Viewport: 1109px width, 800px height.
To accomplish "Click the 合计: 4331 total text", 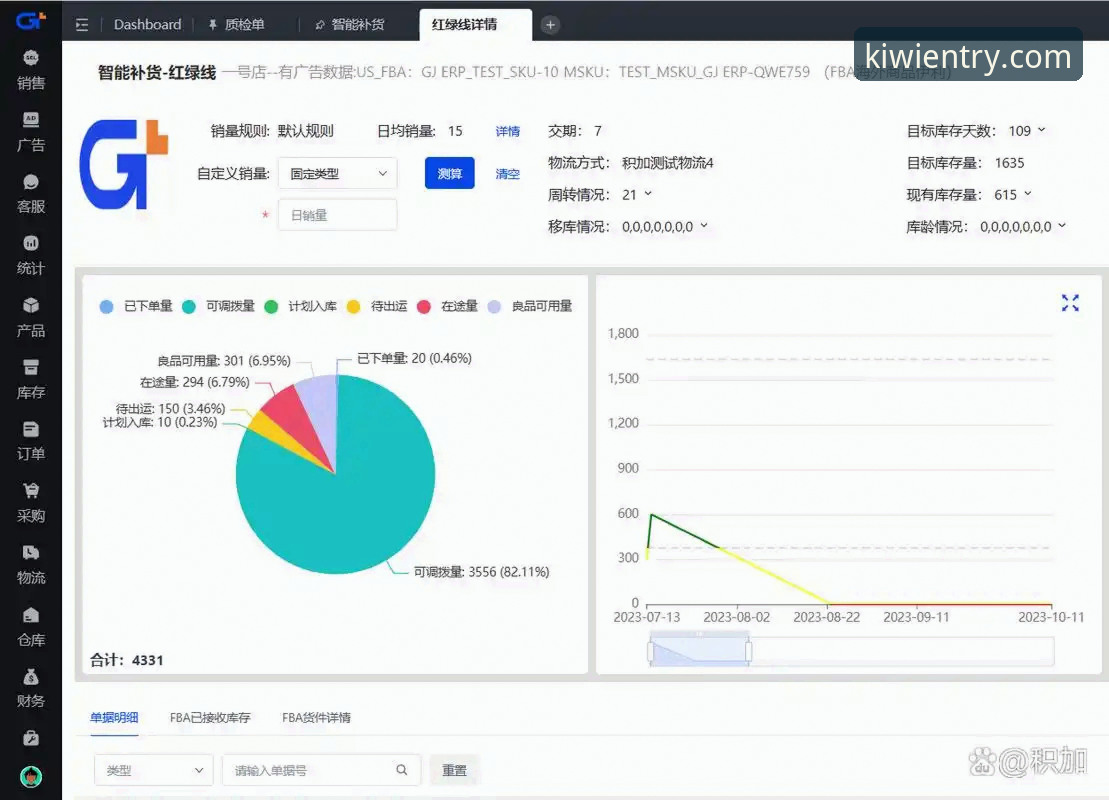I will (127, 660).
